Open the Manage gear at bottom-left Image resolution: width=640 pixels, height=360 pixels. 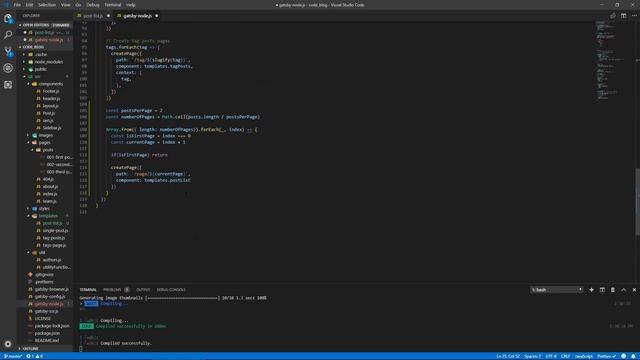coord(8,344)
